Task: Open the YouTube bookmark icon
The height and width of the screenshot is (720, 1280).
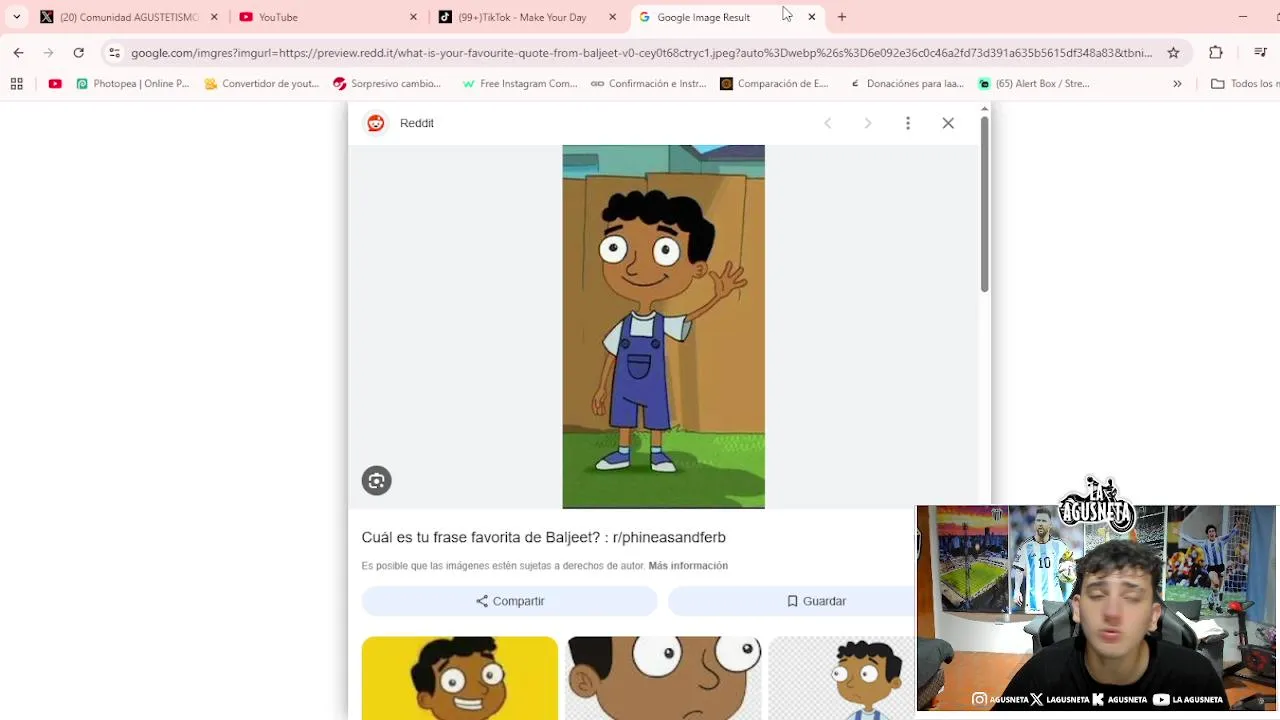Action: click(x=55, y=84)
